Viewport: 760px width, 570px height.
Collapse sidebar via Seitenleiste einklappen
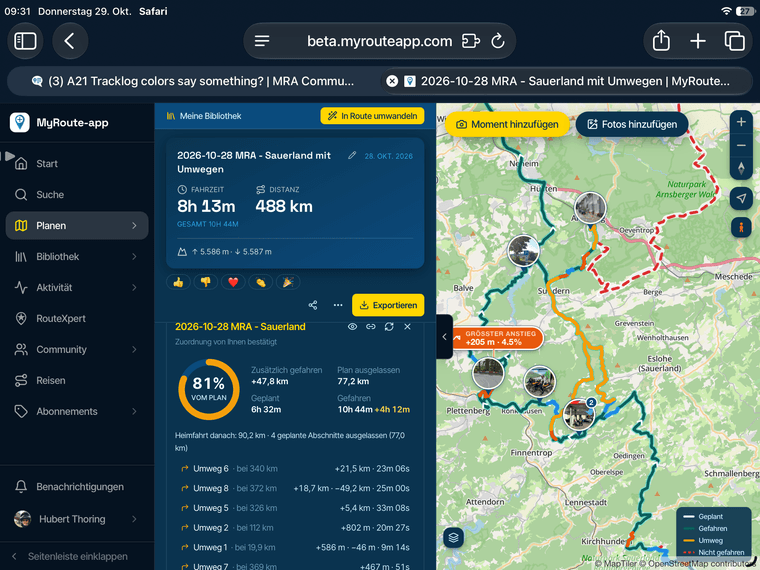(x=77, y=556)
